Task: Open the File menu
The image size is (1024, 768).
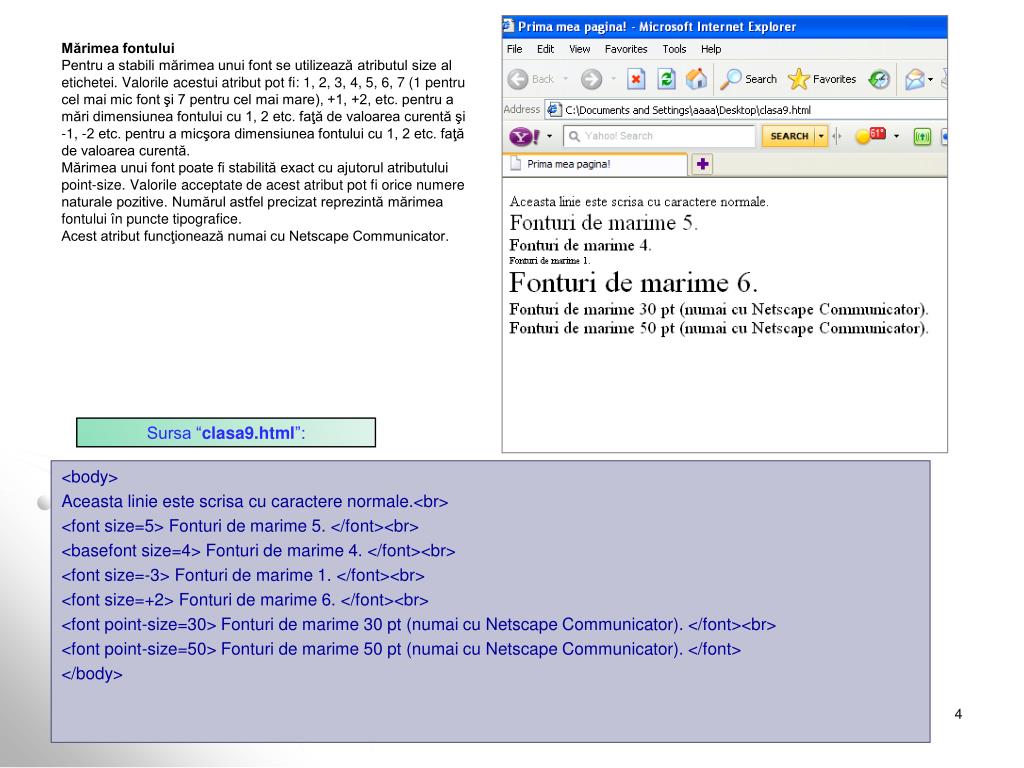Action: point(515,49)
